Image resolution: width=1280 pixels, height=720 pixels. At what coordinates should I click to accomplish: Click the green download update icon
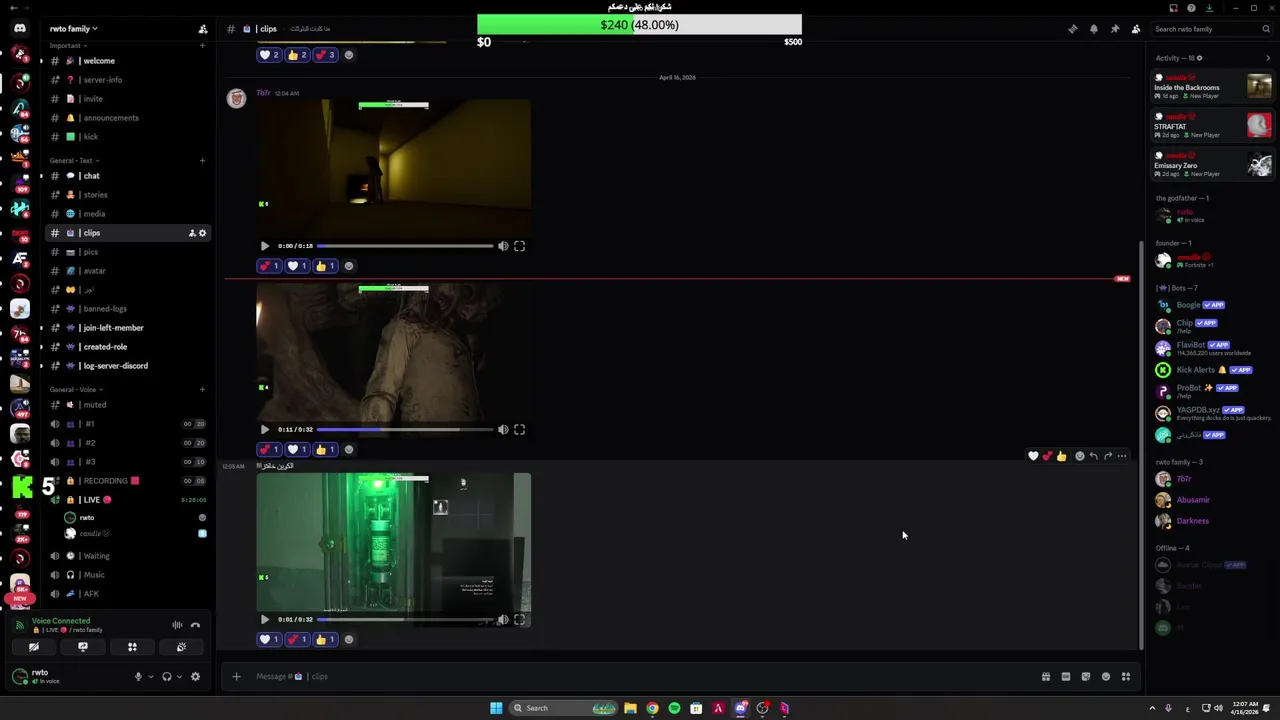(1209, 8)
